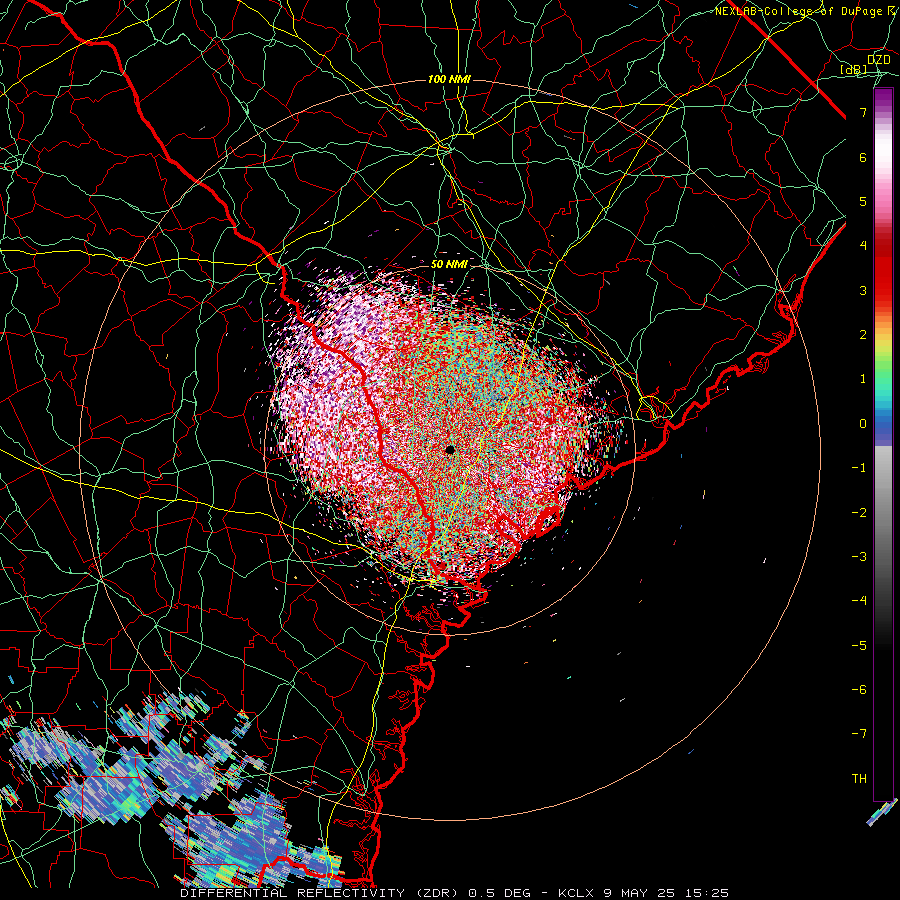This screenshot has width=900, height=900.
Task: Click the "[dB]" unit label
Action: pyautogui.click(x=854, y=69)
